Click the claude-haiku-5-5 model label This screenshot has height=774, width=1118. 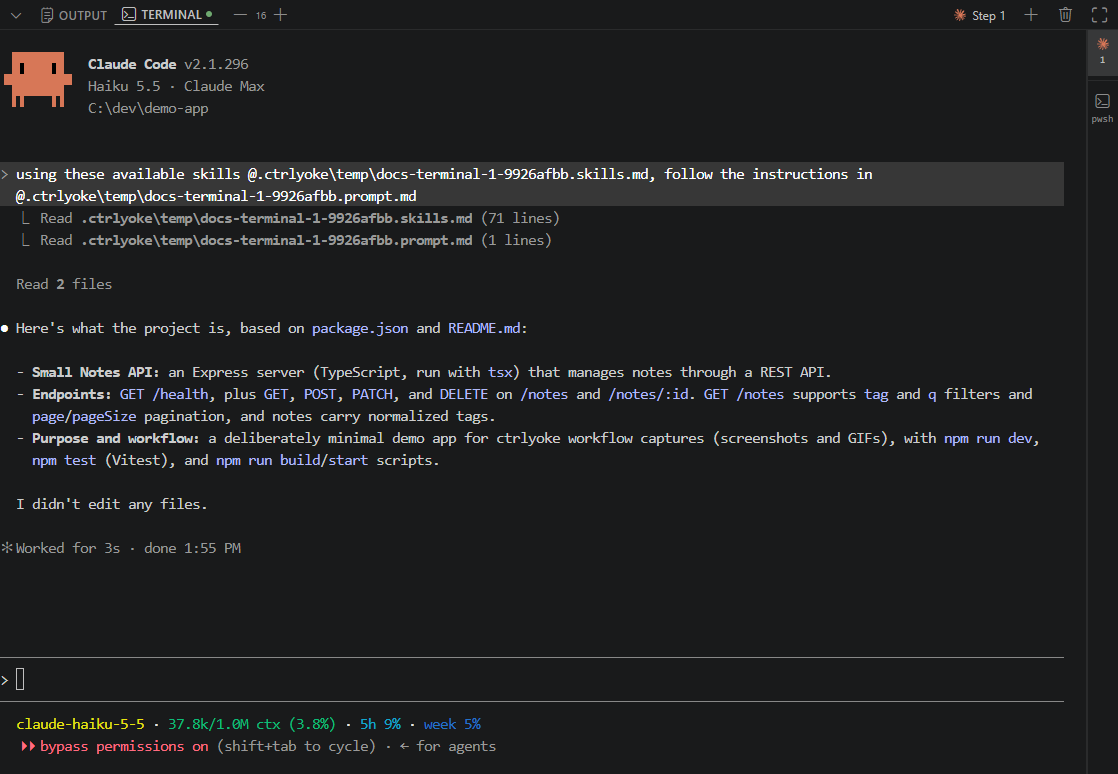tap(81, 724)
